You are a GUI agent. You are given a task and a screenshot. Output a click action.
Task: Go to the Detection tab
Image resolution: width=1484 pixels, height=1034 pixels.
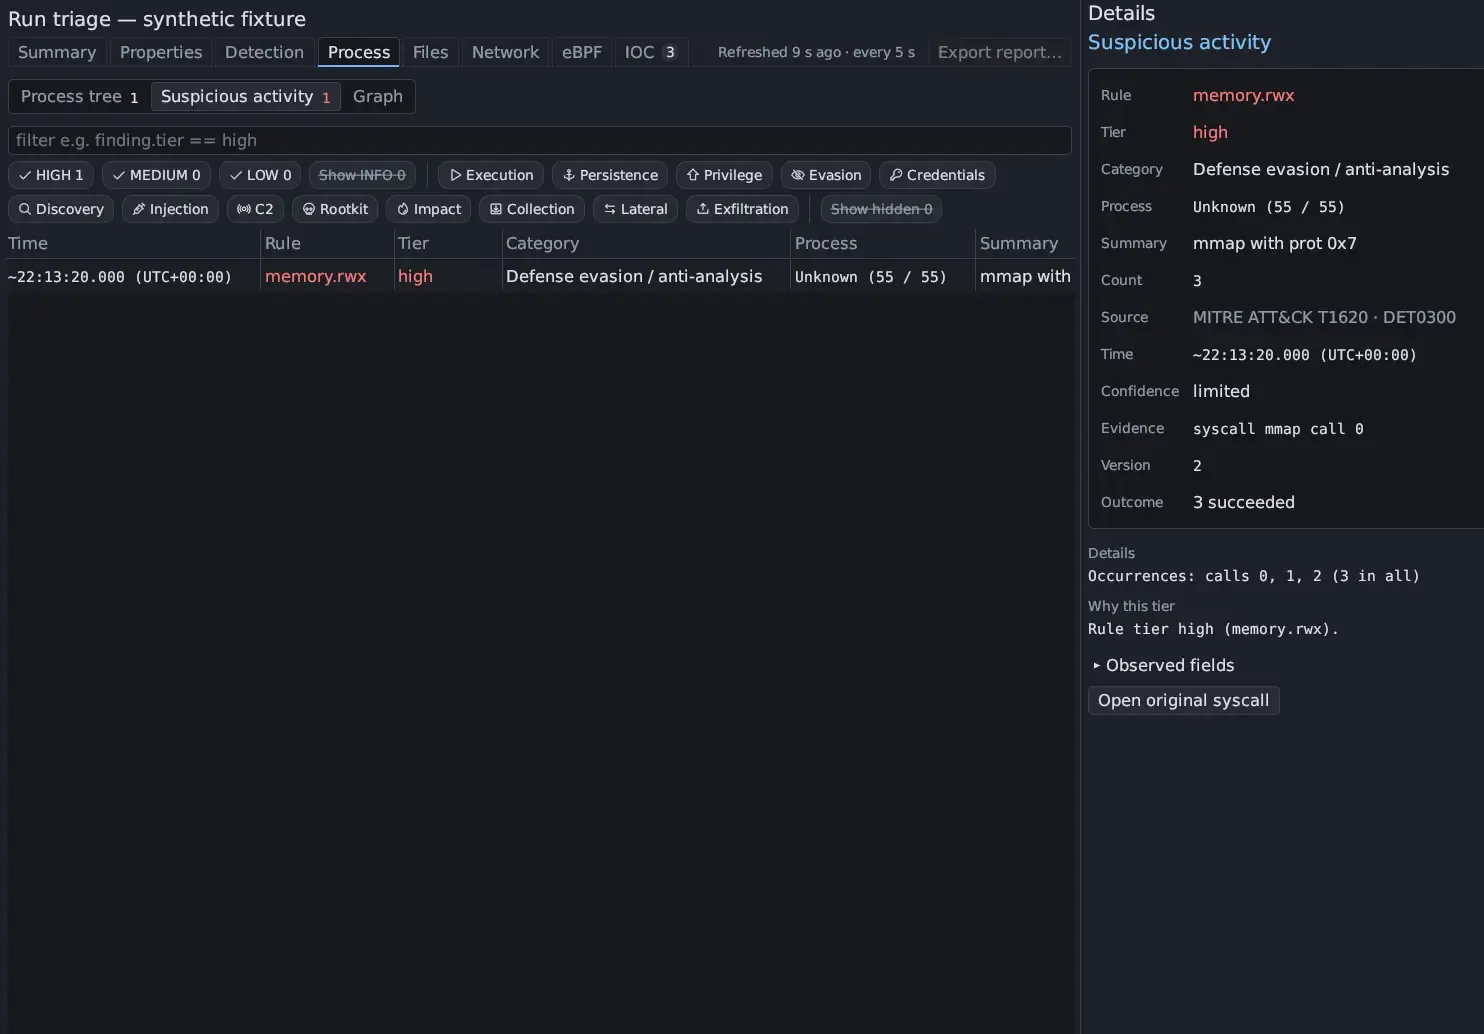click(x=264, y=52)
